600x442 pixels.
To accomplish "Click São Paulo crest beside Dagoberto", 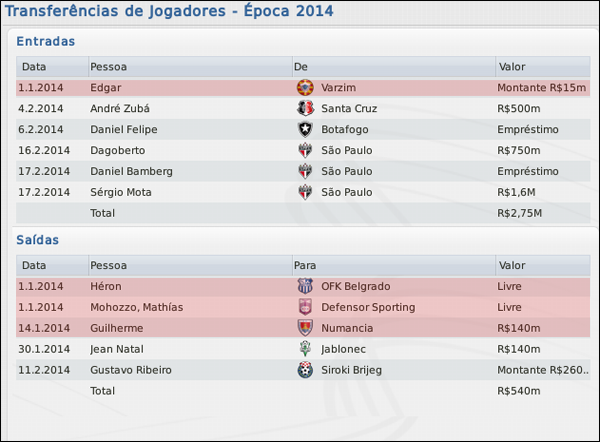I will [305, 150].
